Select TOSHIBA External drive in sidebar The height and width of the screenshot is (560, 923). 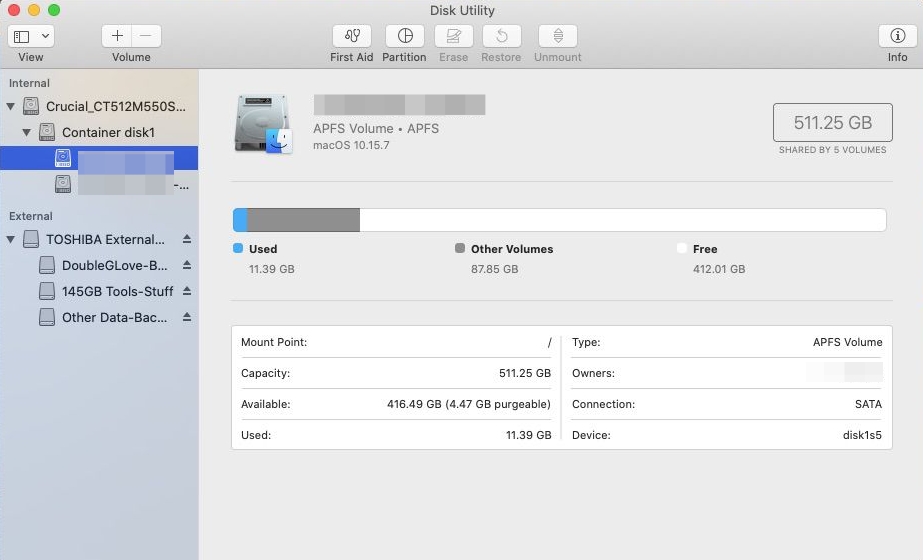click(x=99, y=240)
